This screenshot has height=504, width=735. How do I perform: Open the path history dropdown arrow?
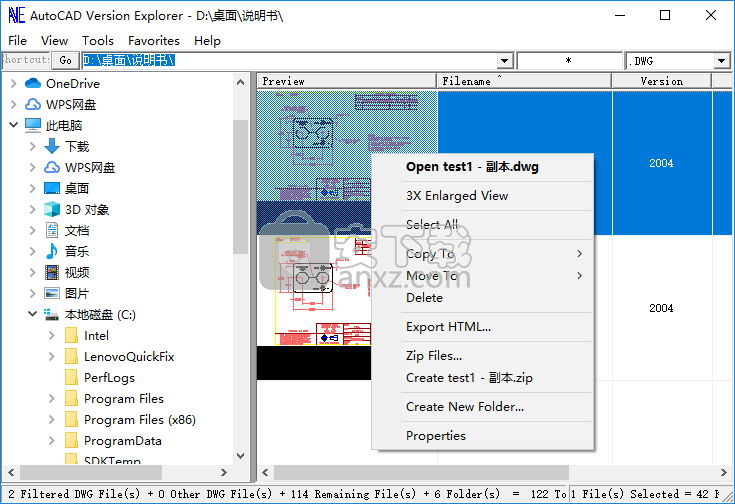[504, 61]
